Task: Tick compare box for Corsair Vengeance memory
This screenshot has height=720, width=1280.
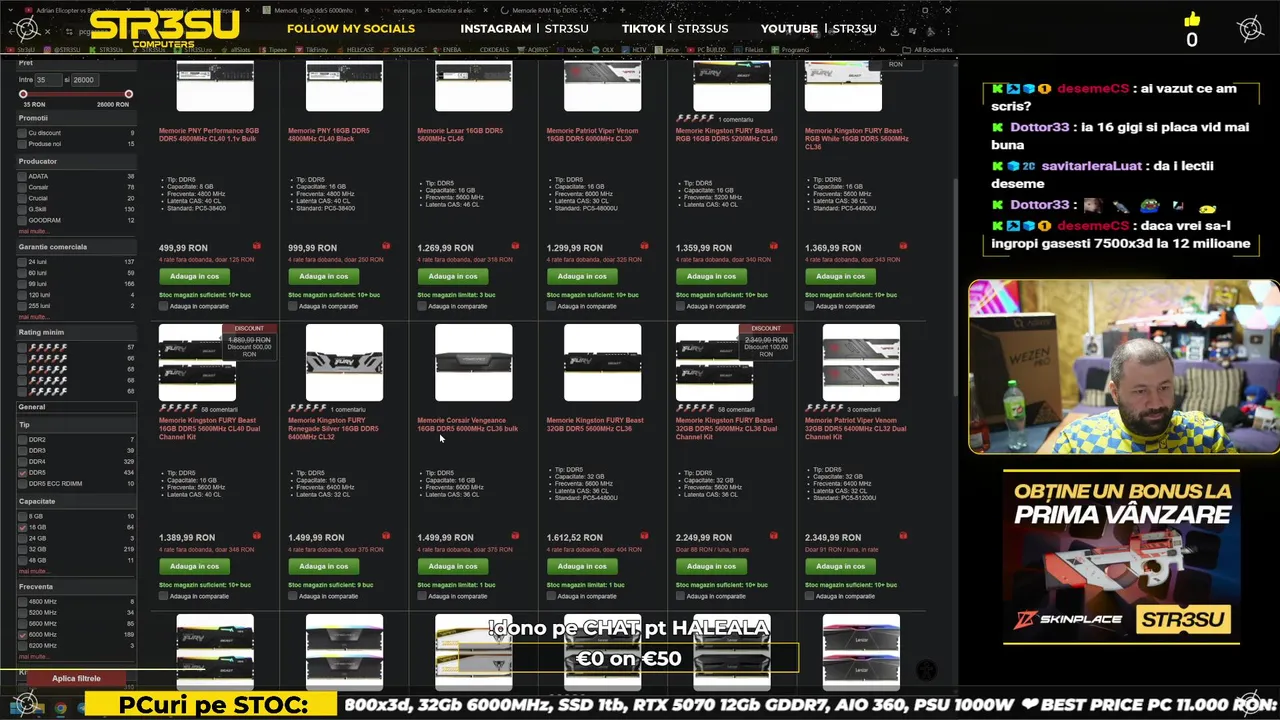Action: coord(422,596)
